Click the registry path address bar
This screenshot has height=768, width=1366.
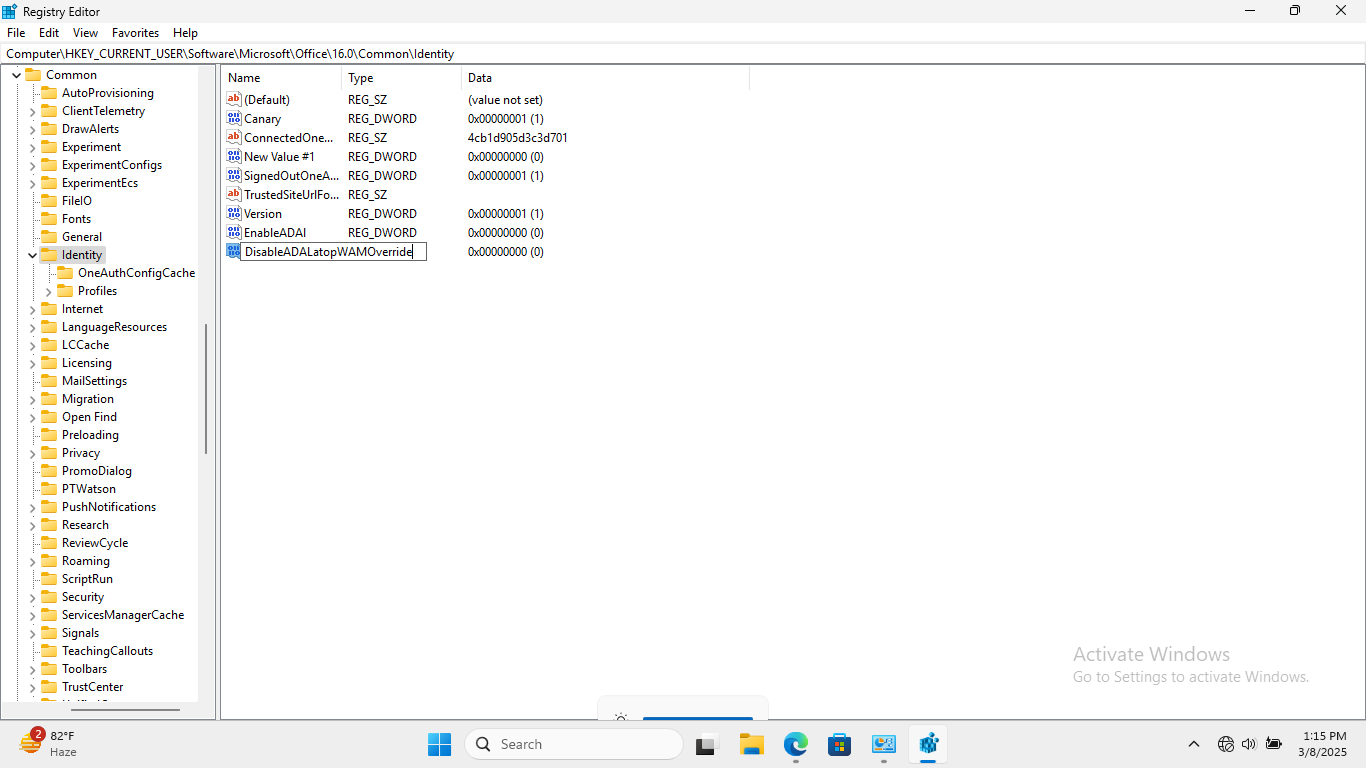(683, 54)
